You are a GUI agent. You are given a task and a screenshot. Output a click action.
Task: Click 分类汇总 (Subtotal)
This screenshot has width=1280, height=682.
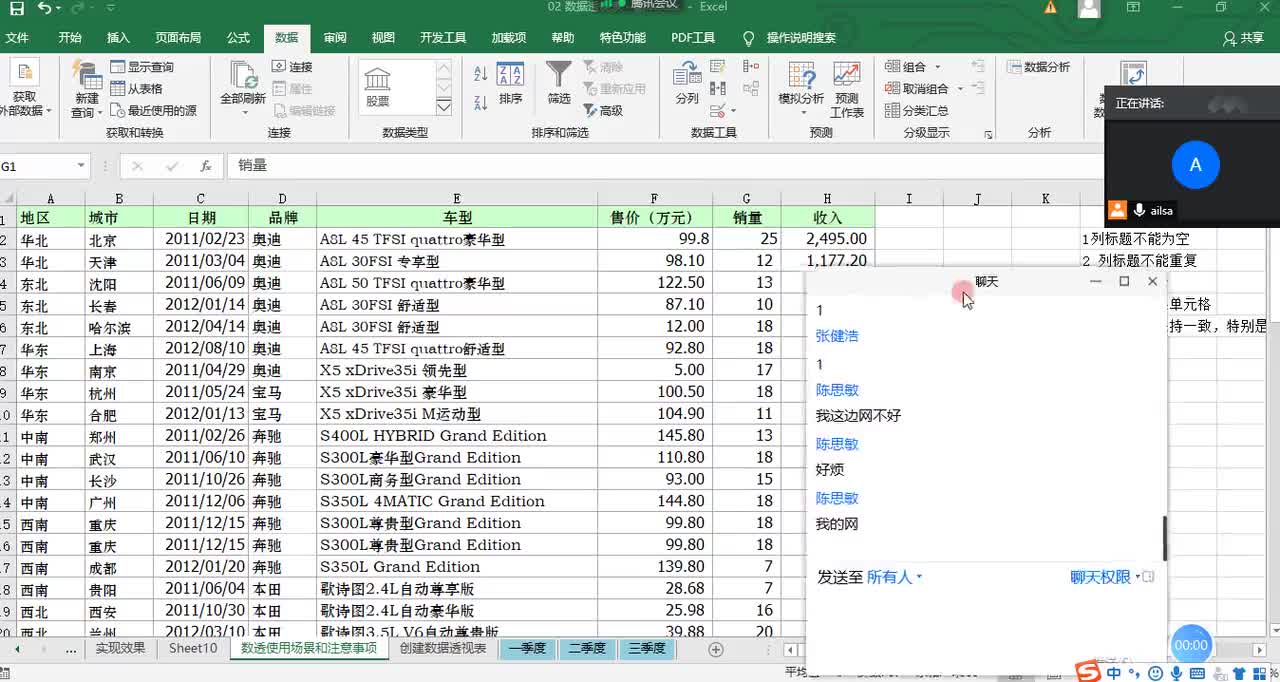tap(916, 111)
